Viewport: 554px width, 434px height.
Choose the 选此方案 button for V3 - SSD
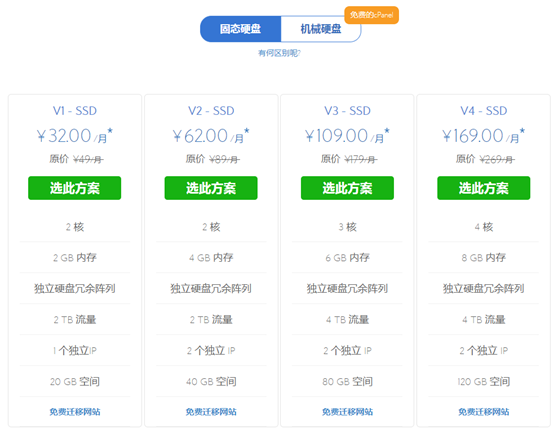347,188
